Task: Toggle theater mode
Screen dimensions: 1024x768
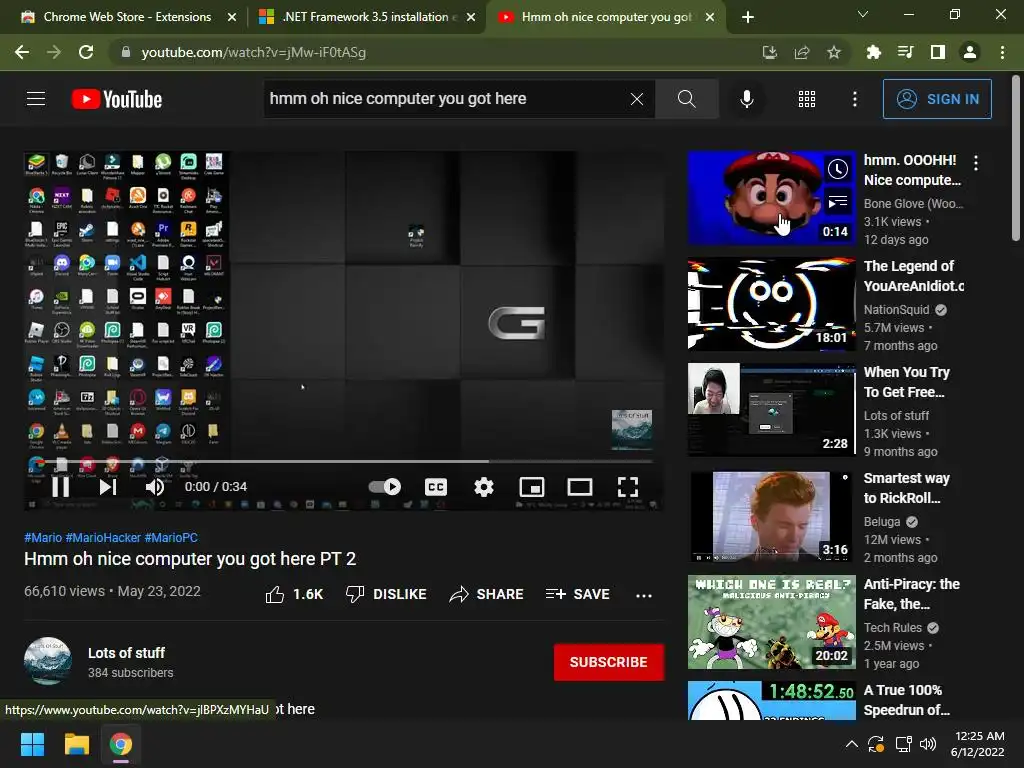Action: pyautogui.click(x=579, y=487)
